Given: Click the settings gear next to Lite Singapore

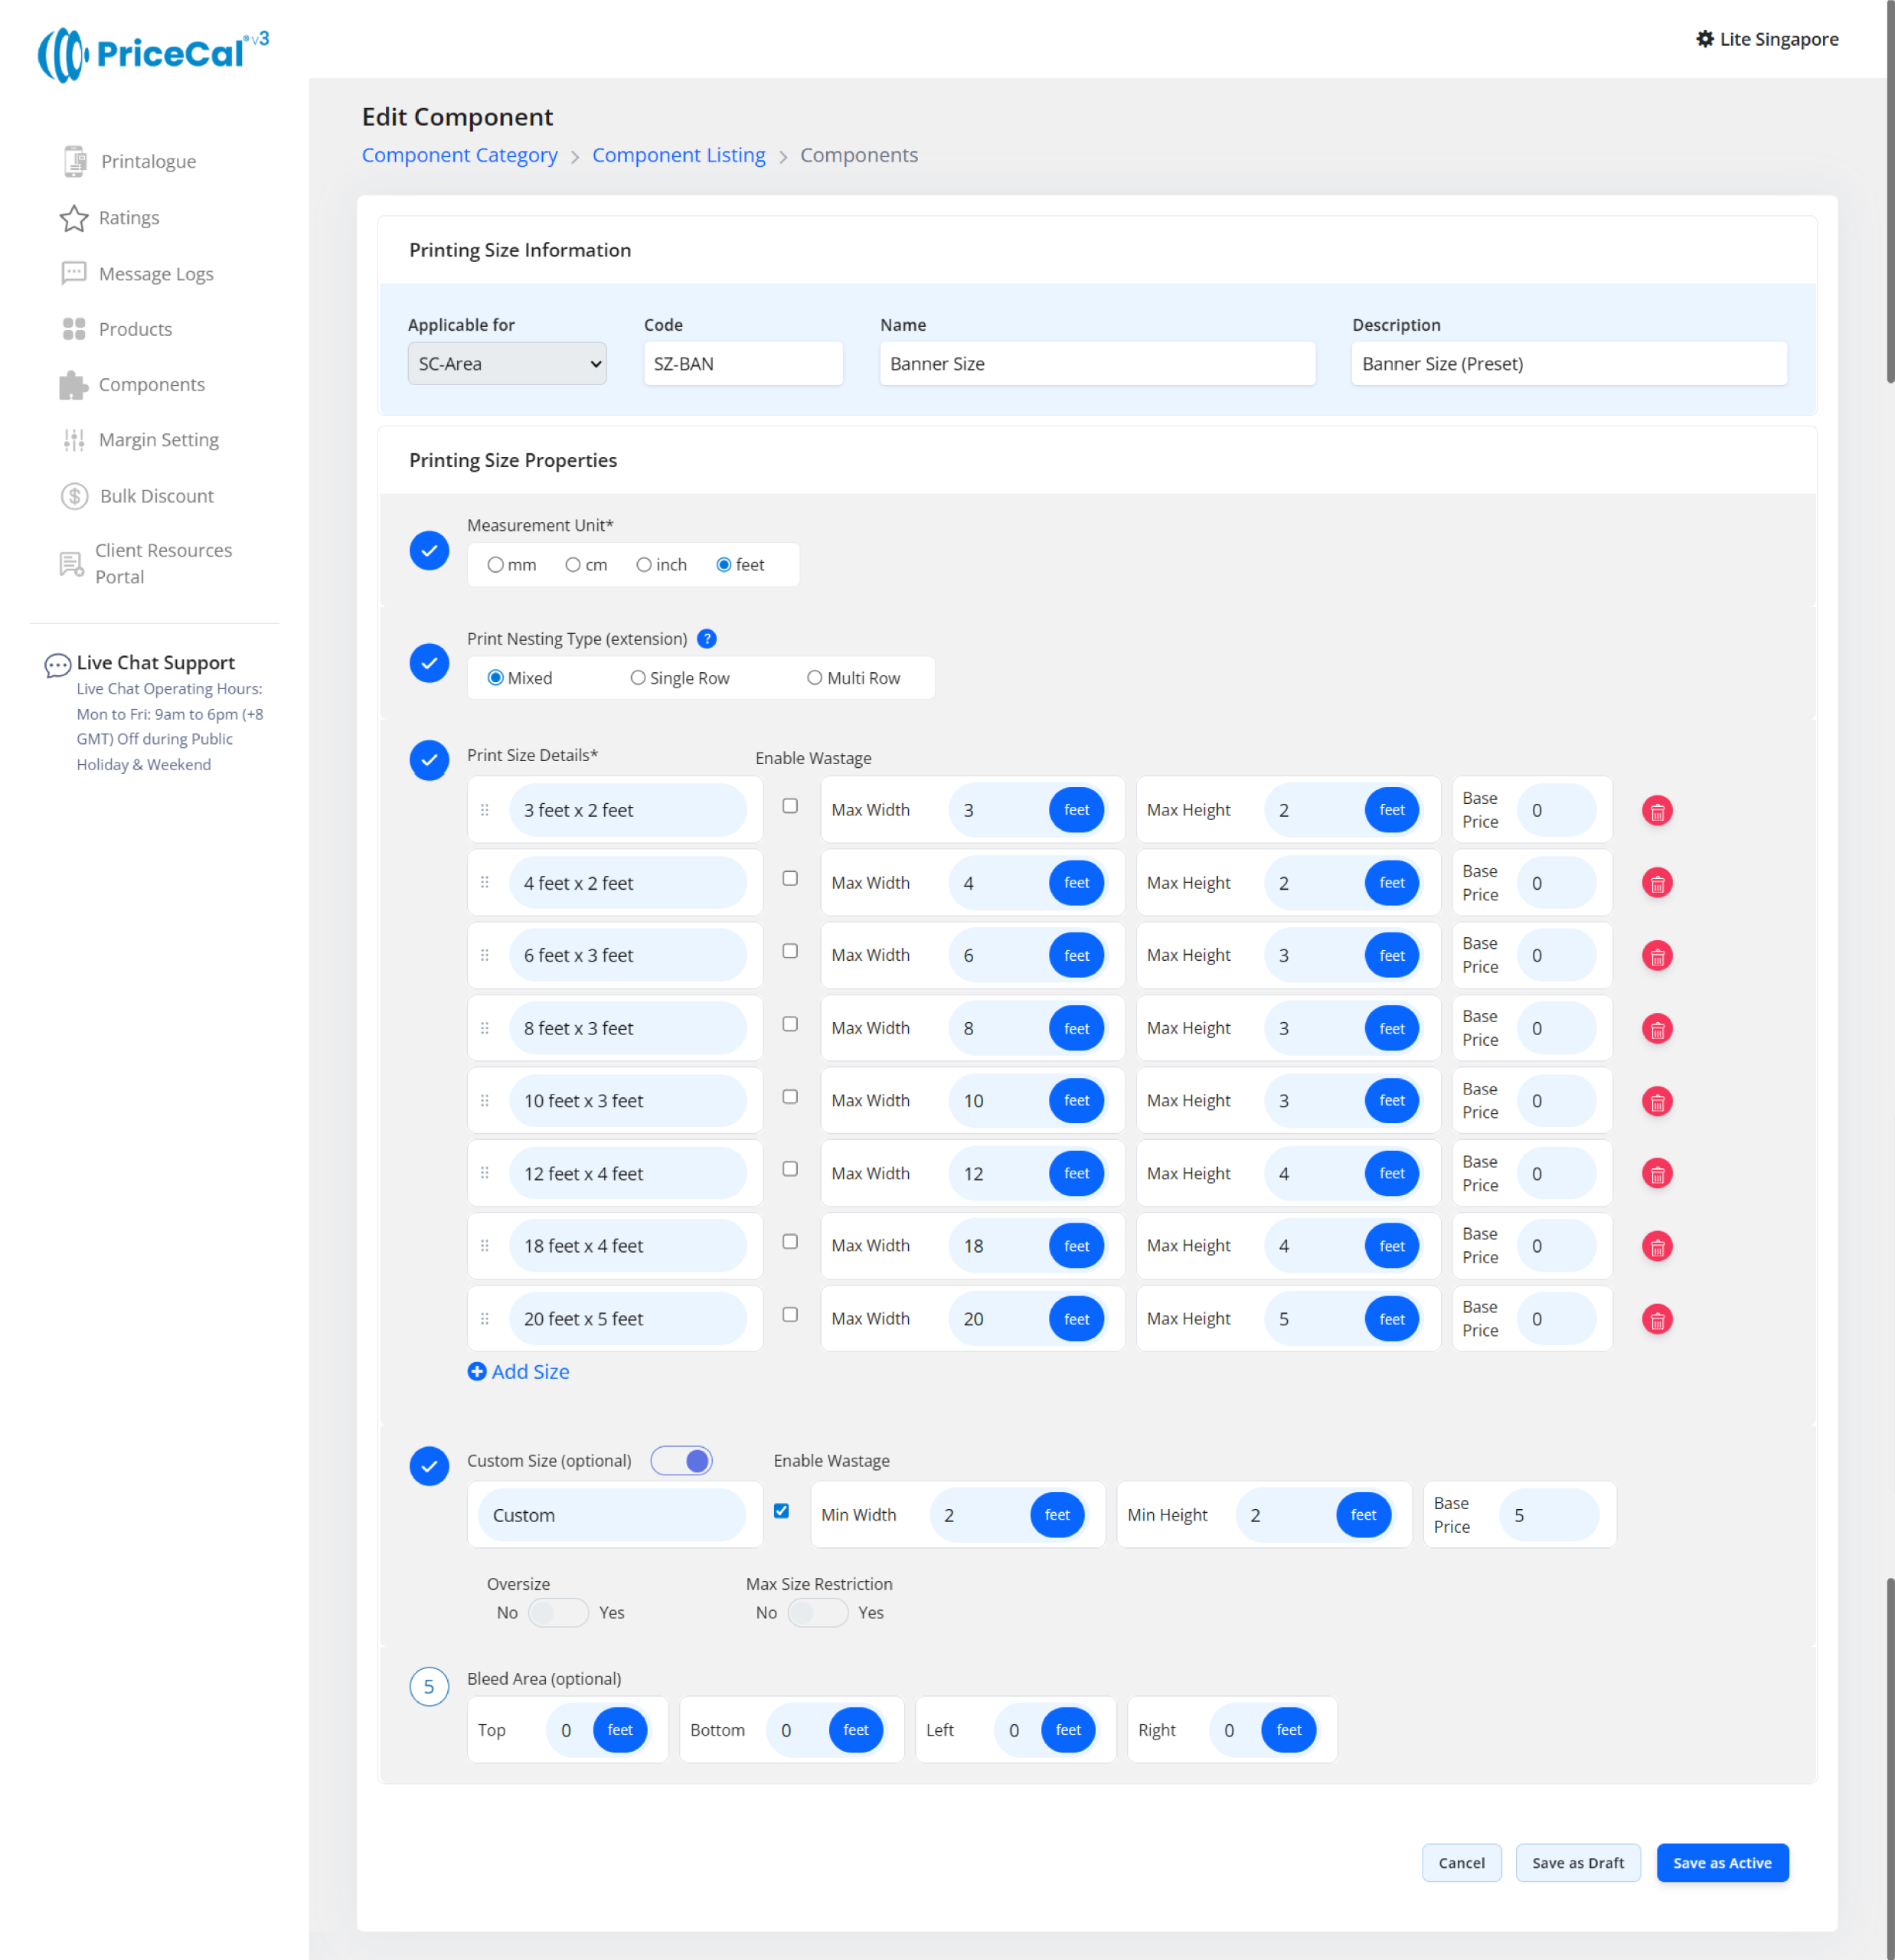Looking at the screenshot, I should click(x=1704, y=39).
